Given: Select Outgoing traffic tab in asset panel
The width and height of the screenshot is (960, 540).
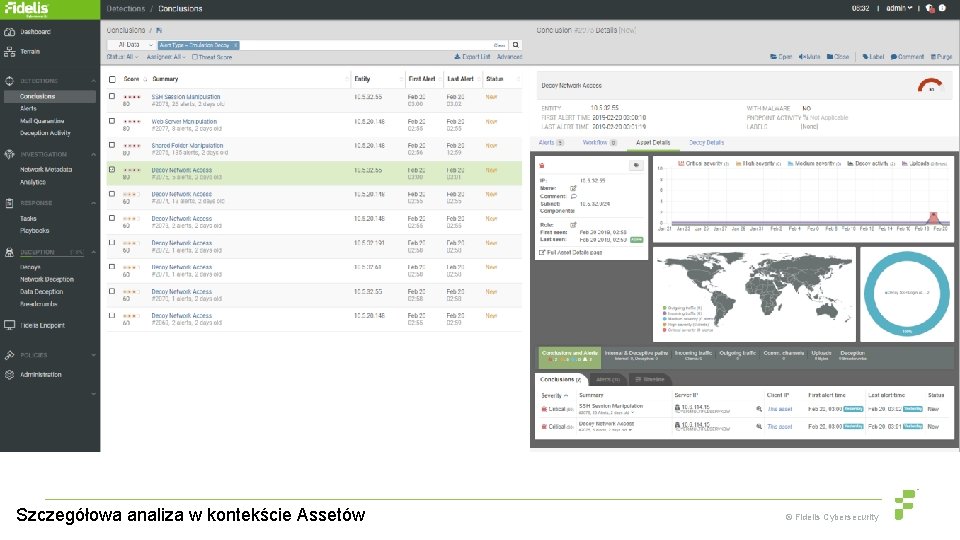Looking at the screenshot, I should 737,355.
